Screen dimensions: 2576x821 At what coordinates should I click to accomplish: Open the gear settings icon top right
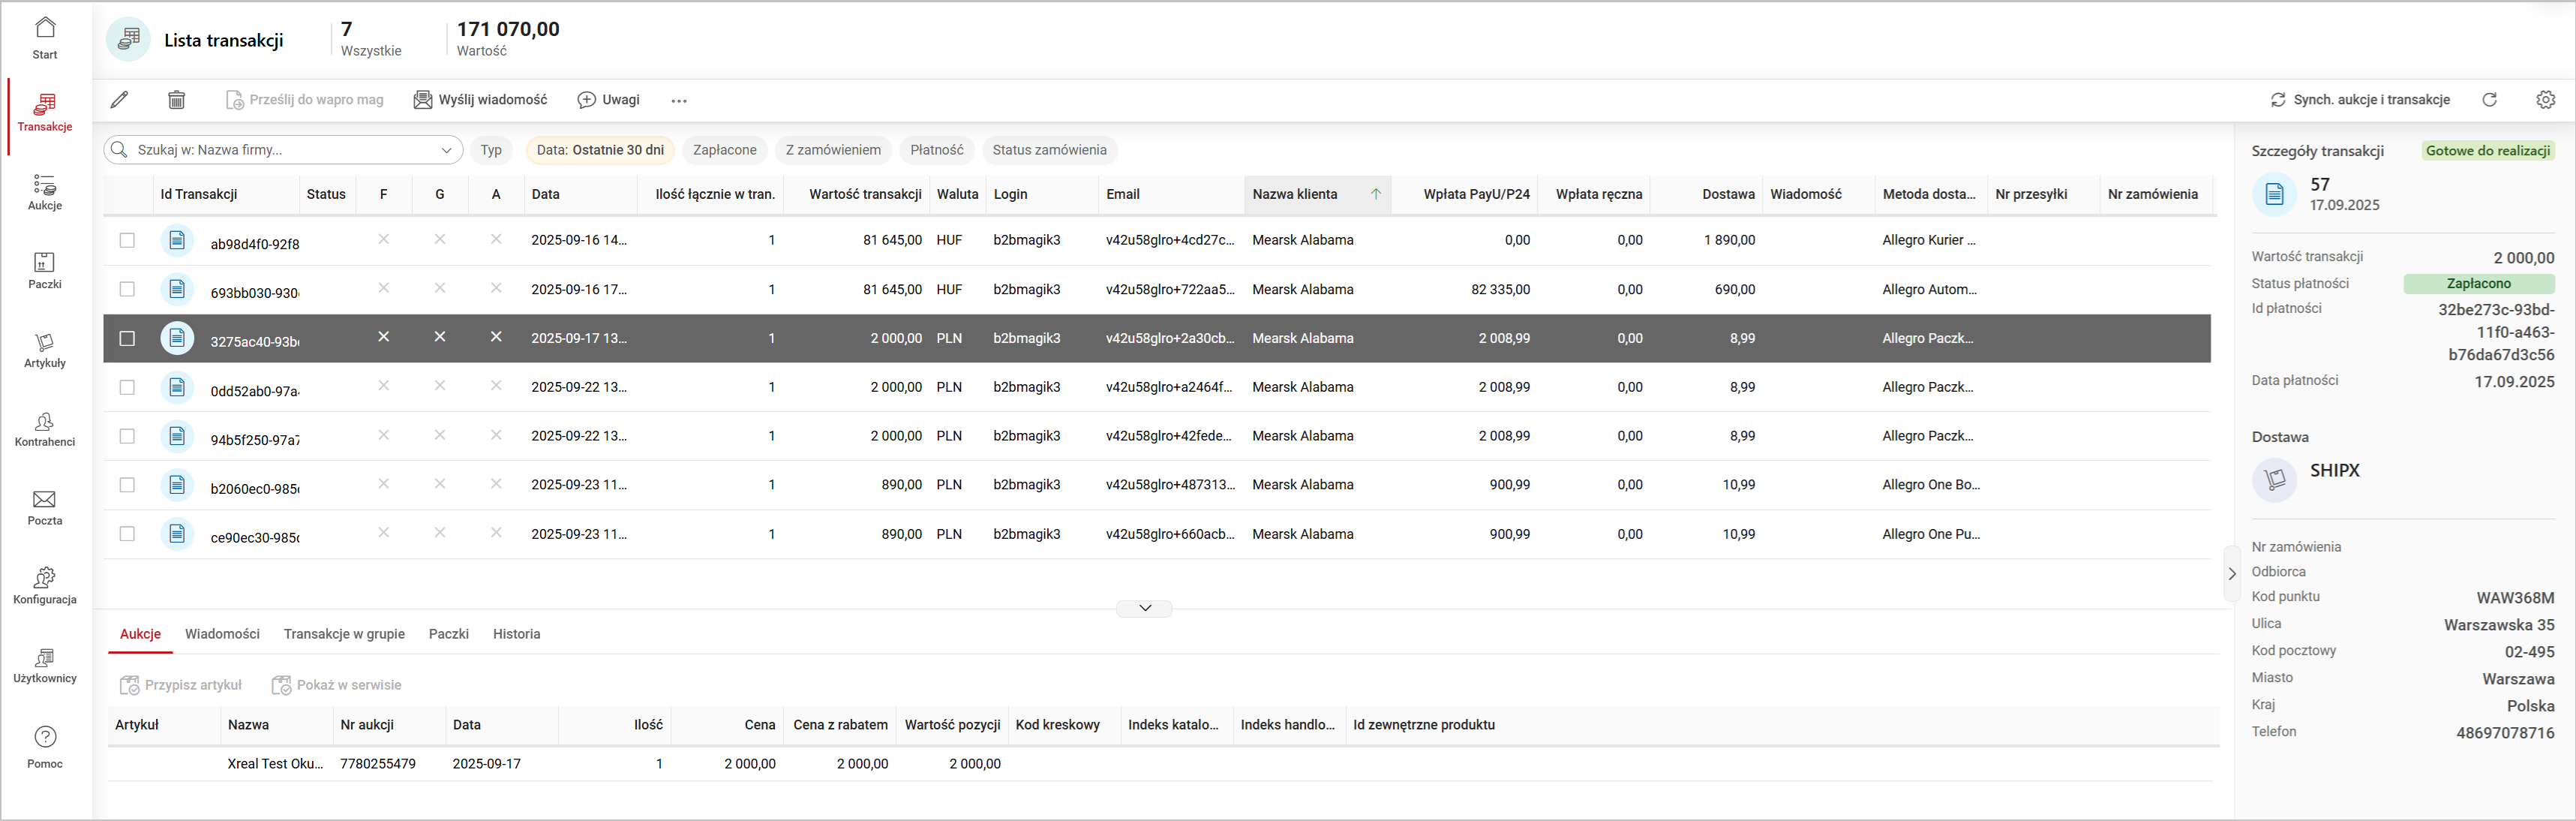tap(2545, 100)
